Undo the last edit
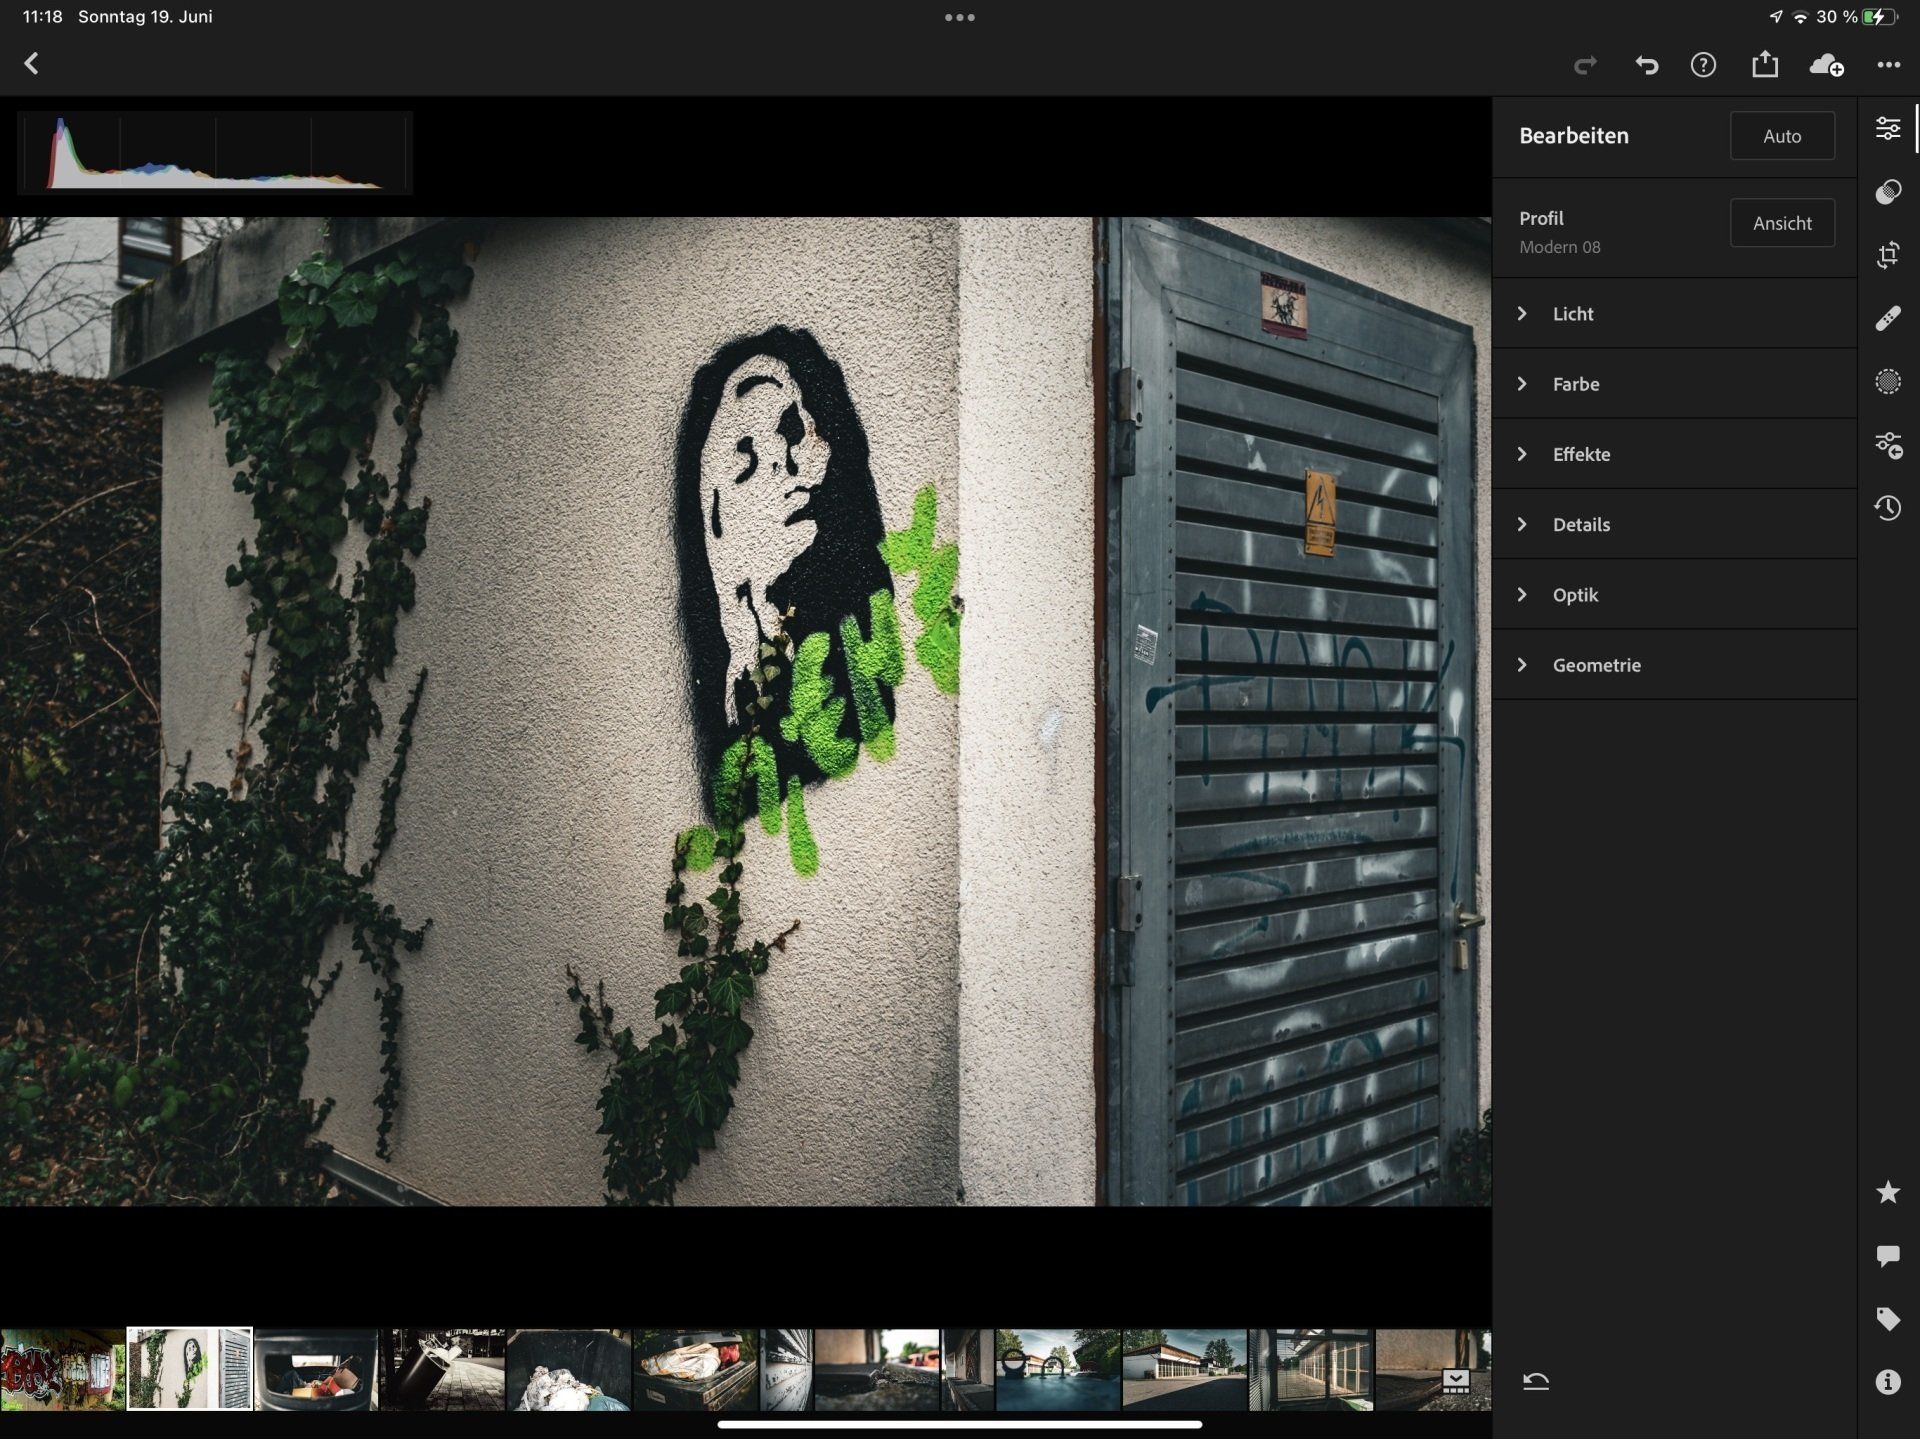The image size is (1920, 1439). tap(1646, 65)
